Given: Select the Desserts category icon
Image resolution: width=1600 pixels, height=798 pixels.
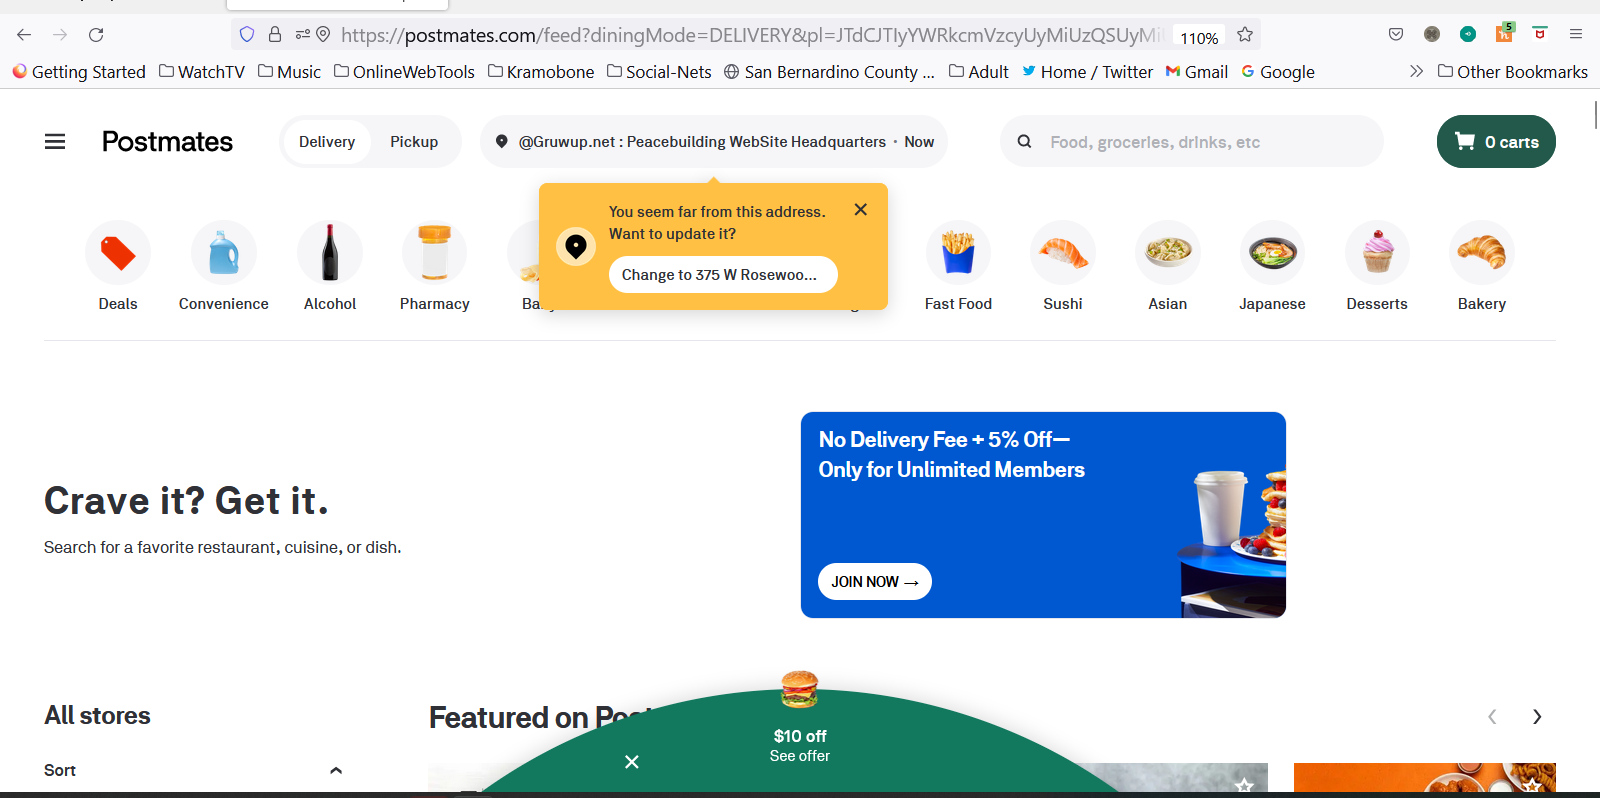Looking at the screenshot, I should pyautogui.click(x=1377, y=253).
